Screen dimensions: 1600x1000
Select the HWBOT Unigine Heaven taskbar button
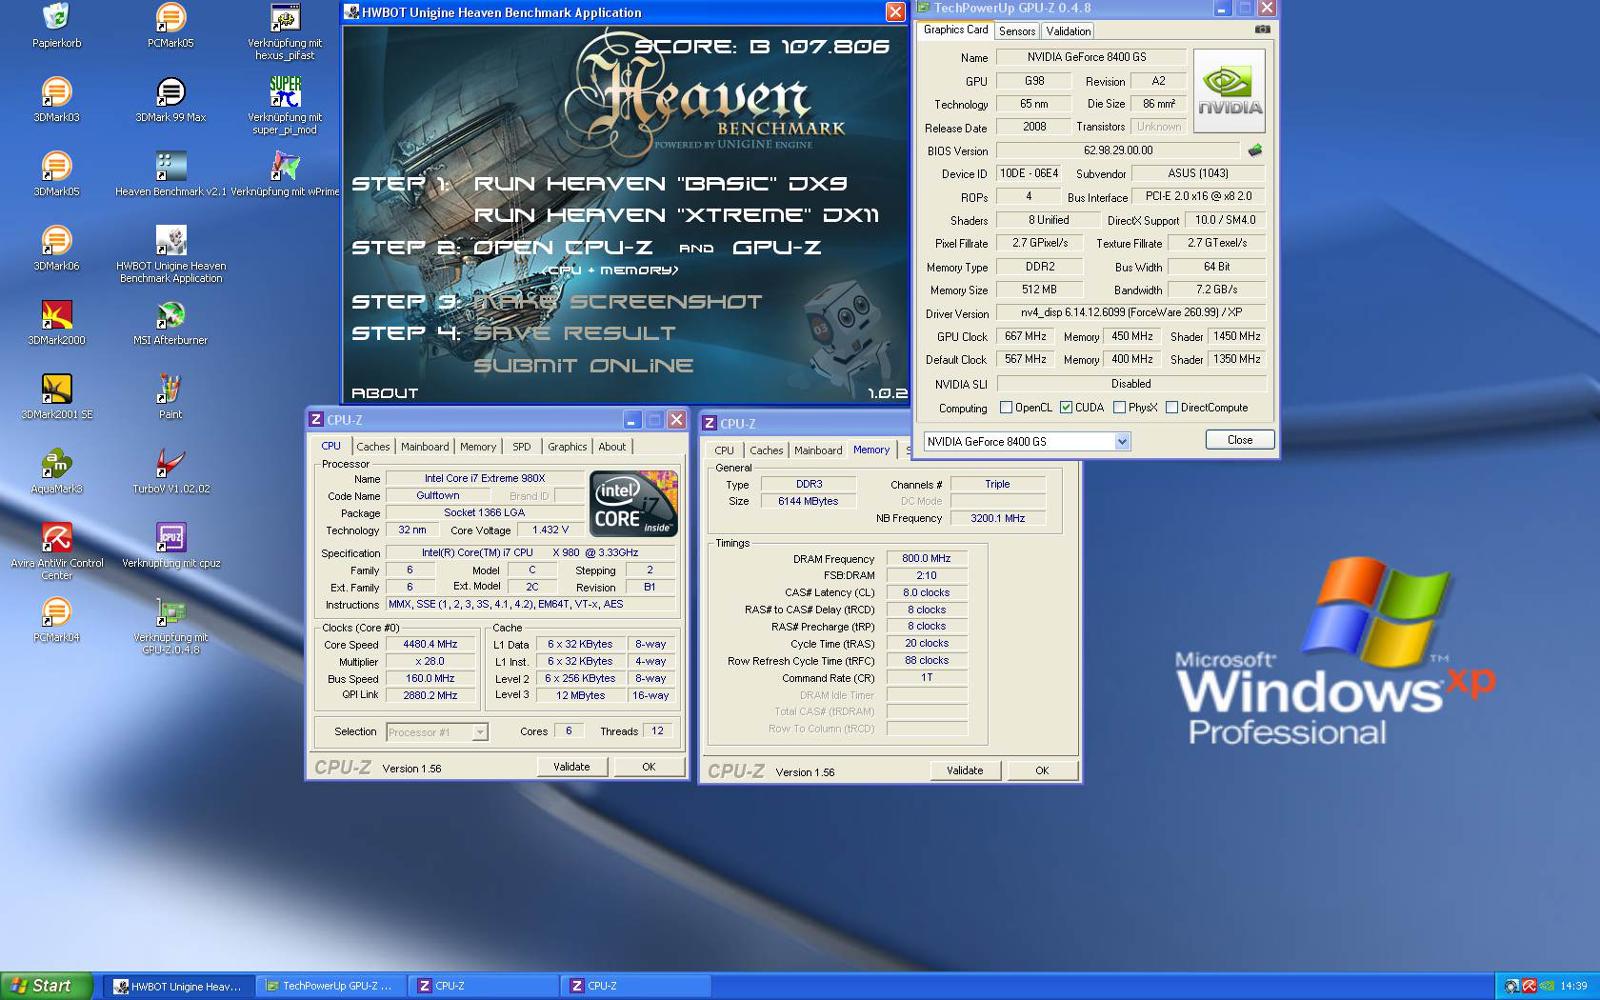point(178,986)
